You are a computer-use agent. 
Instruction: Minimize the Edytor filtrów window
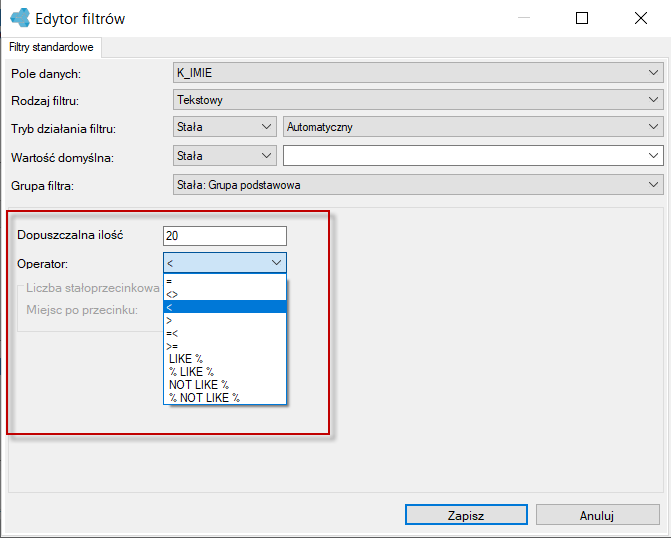coord(524,18)
